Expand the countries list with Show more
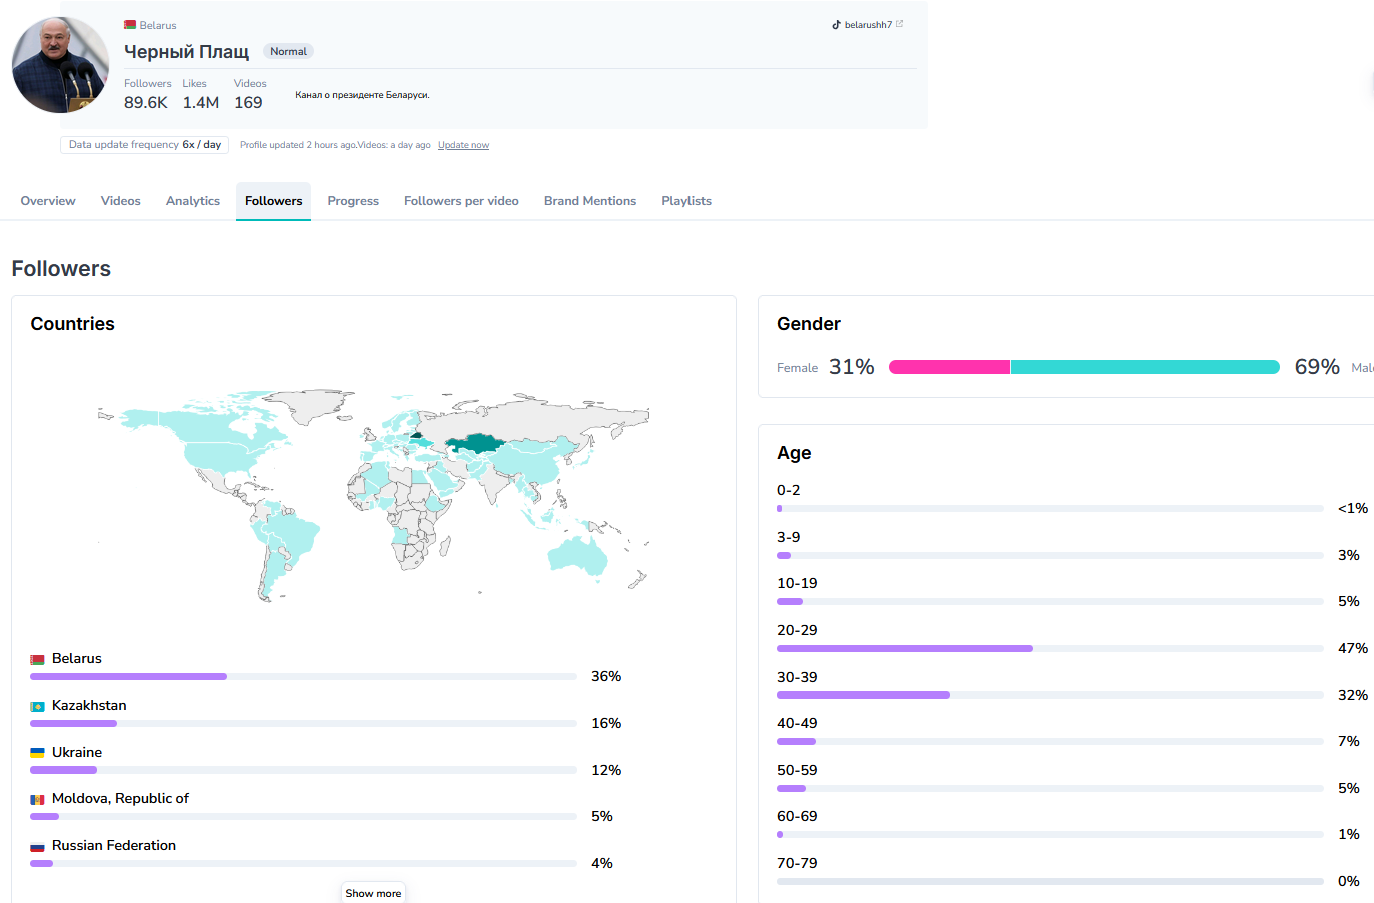The height and width of the screenshot is (903, 1374). click(x=373, y=893)
